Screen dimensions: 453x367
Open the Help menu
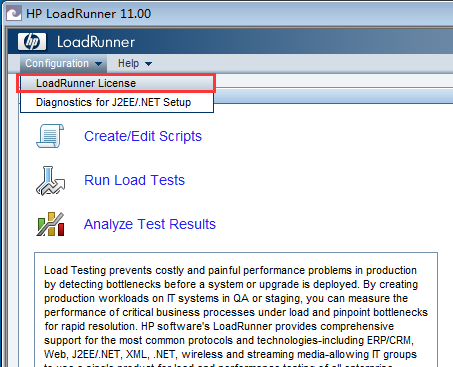point(135,63)
